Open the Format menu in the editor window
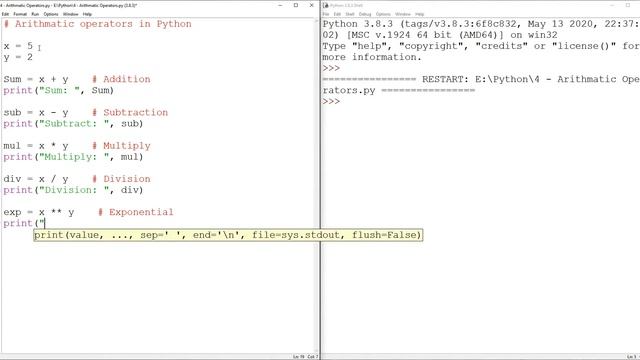Viewport: 640px width, 360px height. point(20,14)
